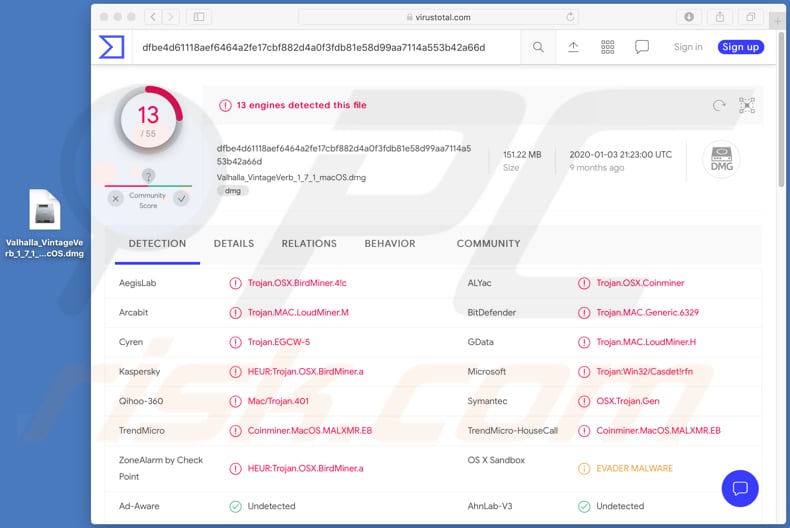The height and width of the screenshot is (528, 790).
Task: Select the file name Valhalla_VintageVerb_1_7_1_macOS.dmg
Action: pyautogui.click(x=291, y=177)
